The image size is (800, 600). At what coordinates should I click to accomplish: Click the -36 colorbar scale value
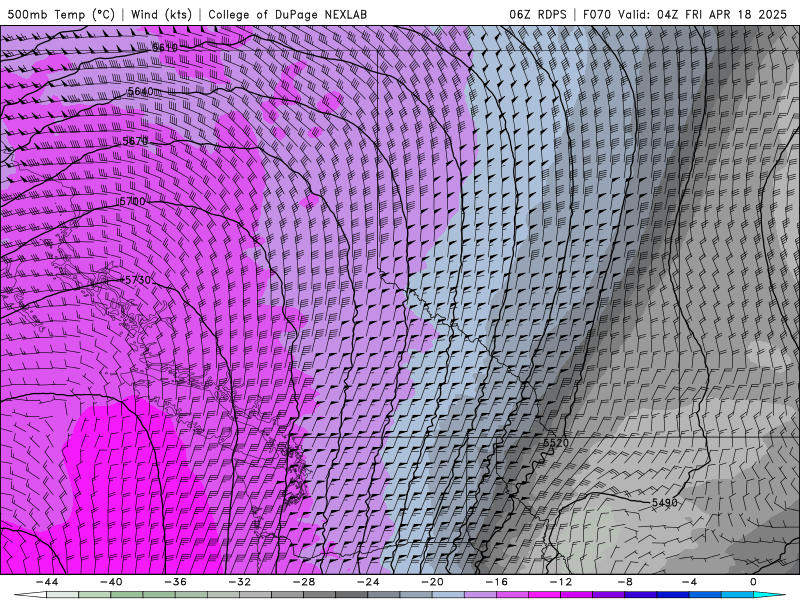pyautogui.click(x=176, y=582)
